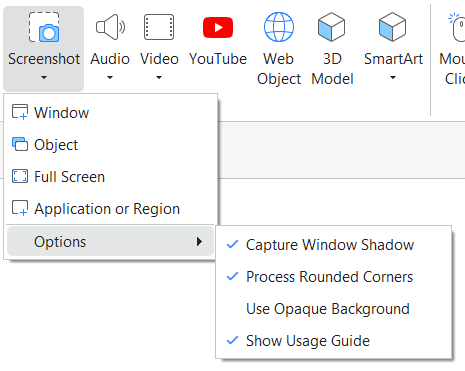This screenshot has width=465, height=371.
Task: Choose Full Screen capture option
Action: pos(110,176)
